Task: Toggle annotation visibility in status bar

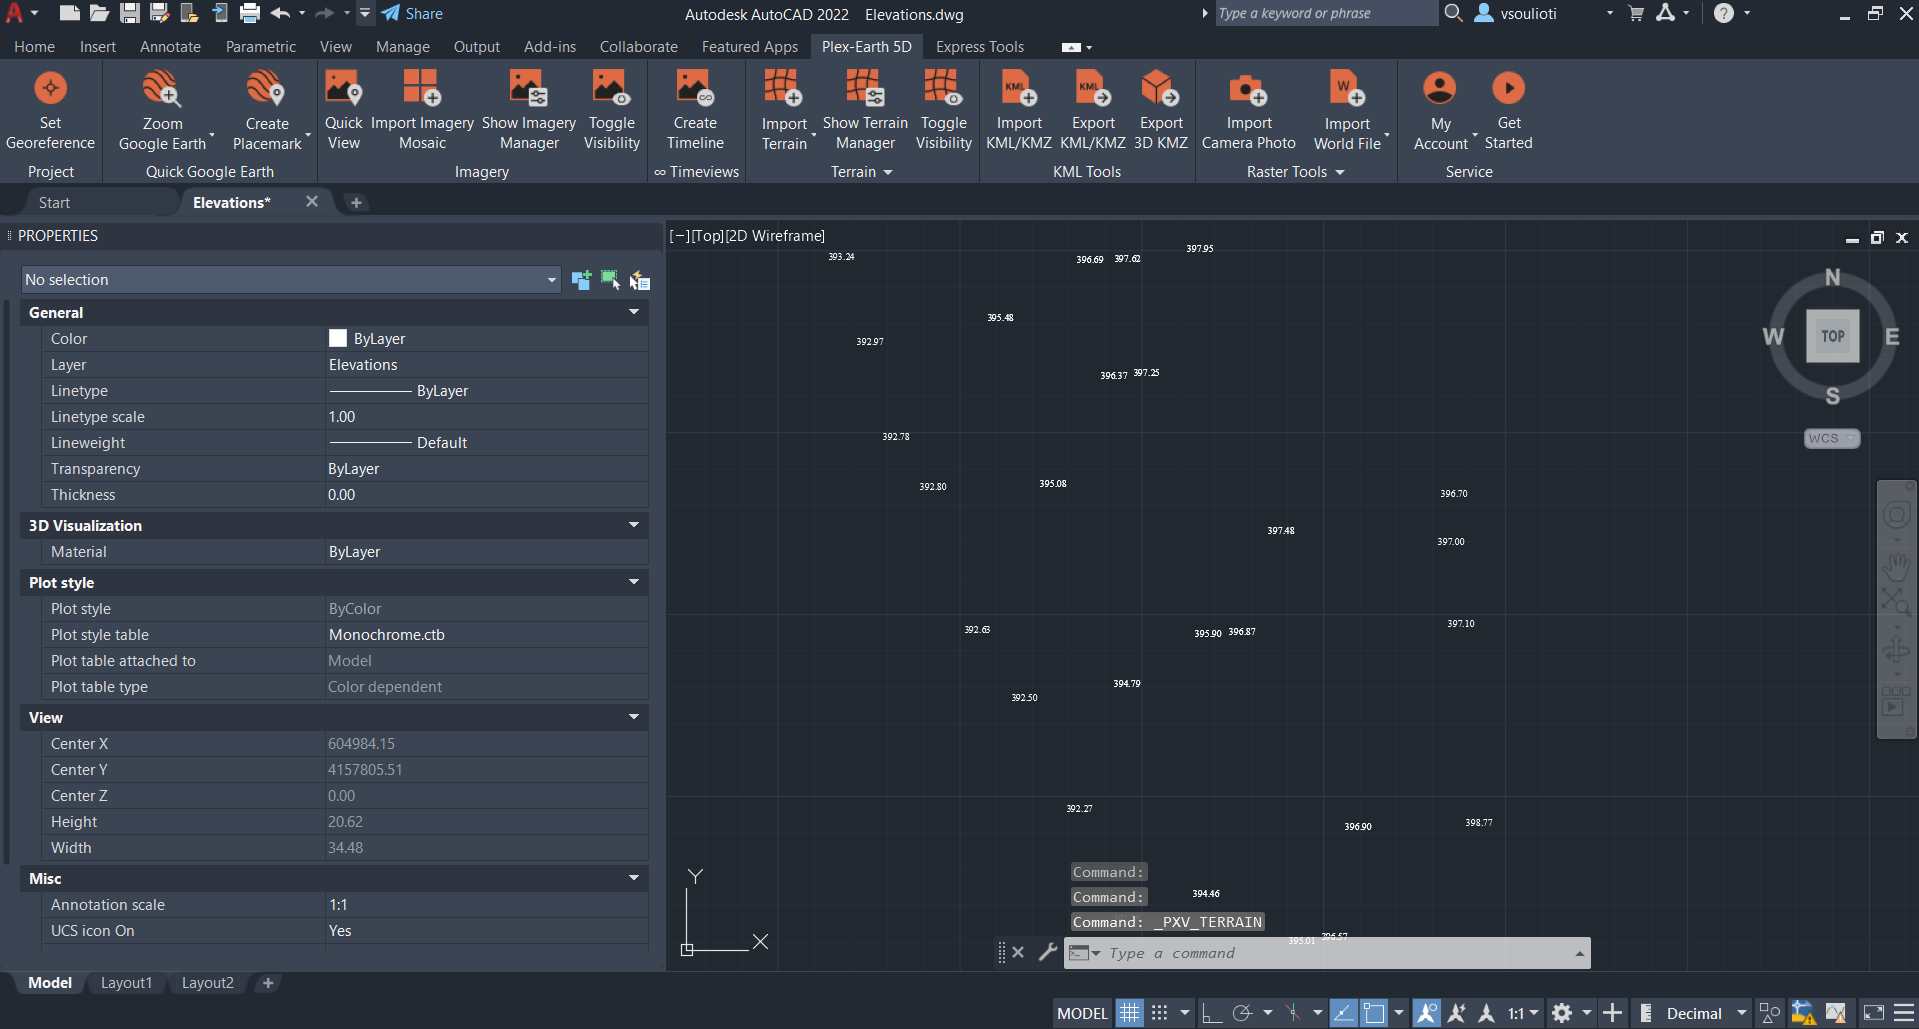Action: pyautogui.click(x=1427, y=1013)
